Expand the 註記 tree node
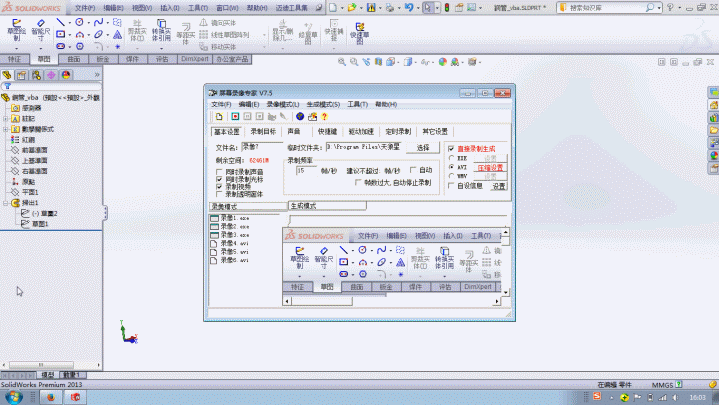The image size is (720, 405). click(x=6, y=118)
